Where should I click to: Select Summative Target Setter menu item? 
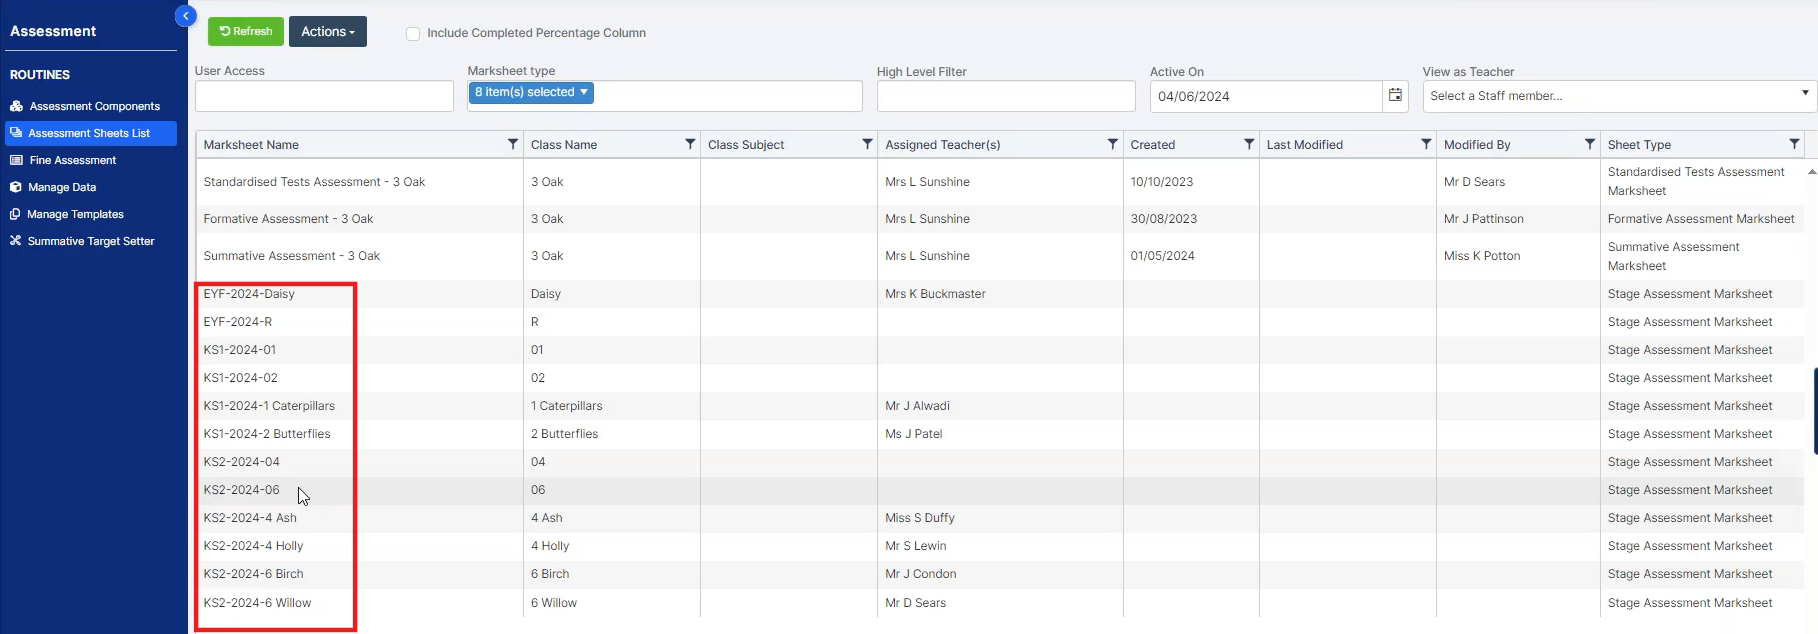click(x=90, y=241)
